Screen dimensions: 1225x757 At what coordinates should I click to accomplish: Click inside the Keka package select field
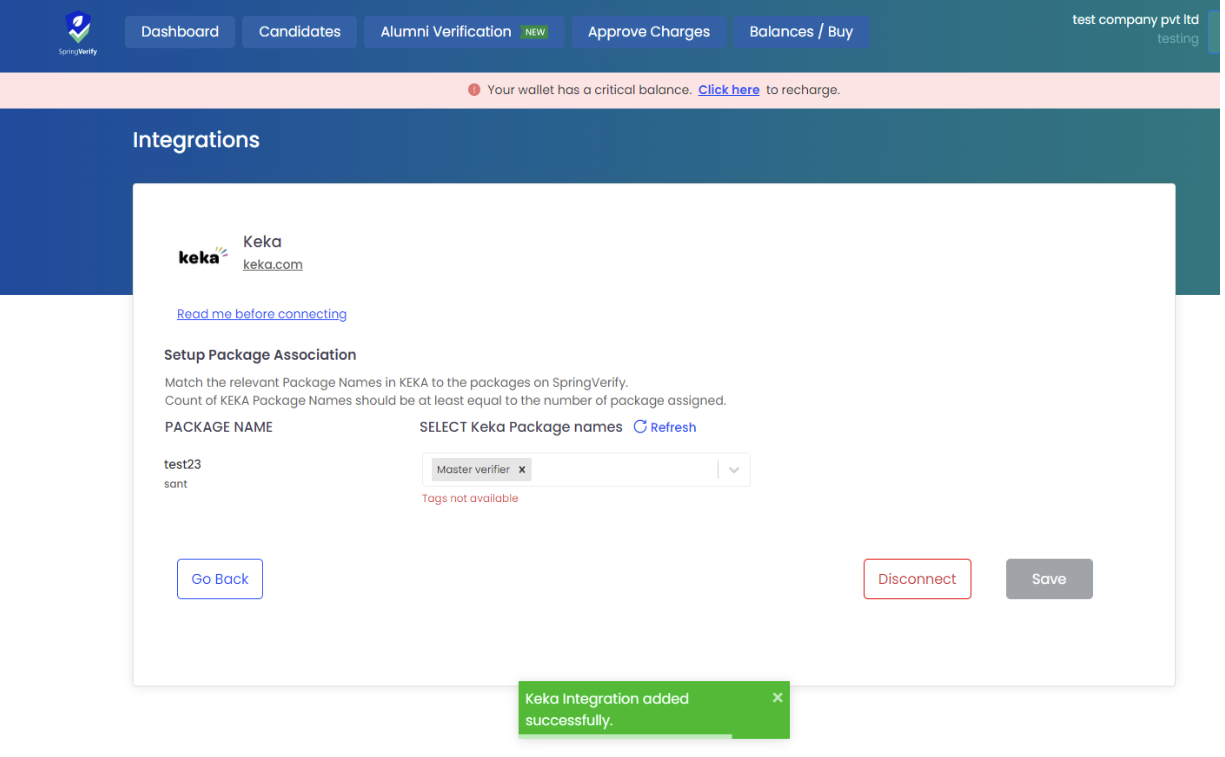pos(620,470)
